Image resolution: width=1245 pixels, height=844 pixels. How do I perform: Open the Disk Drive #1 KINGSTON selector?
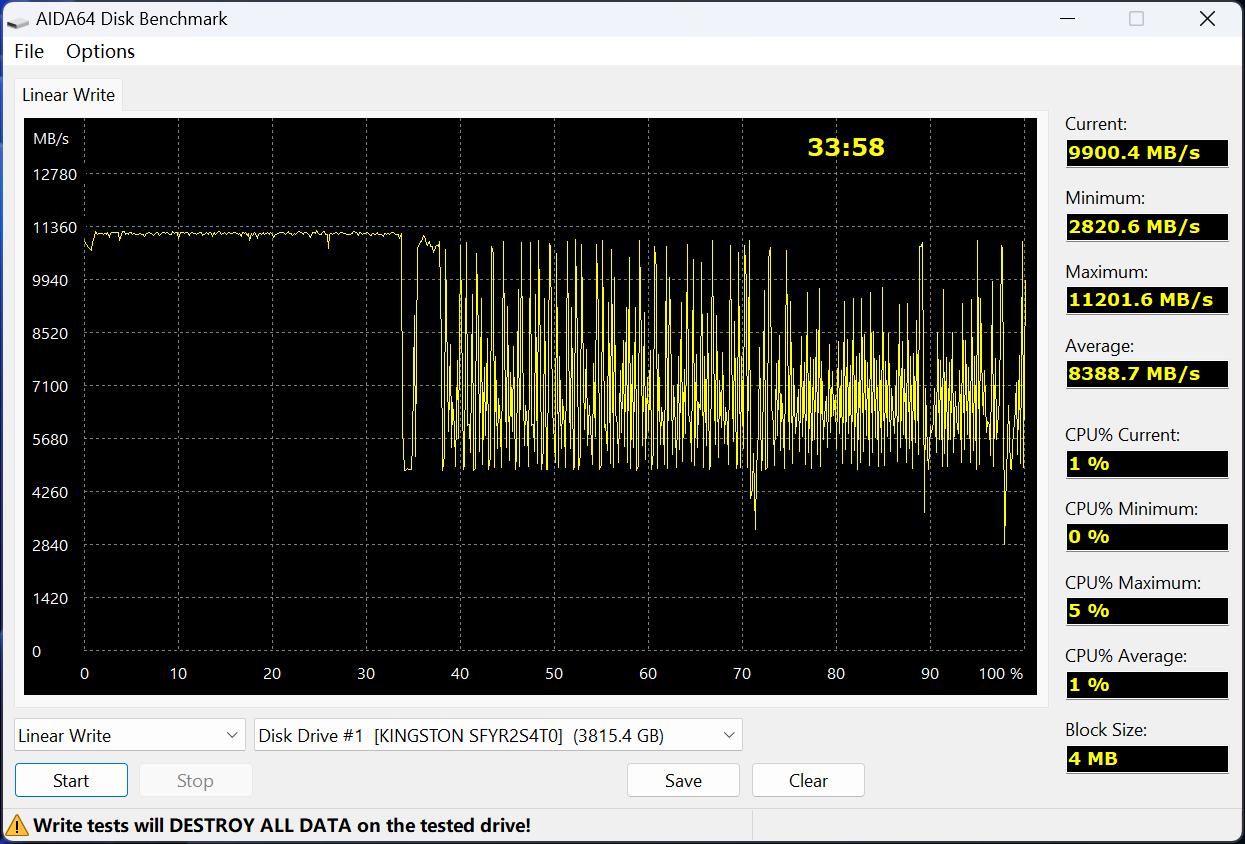498,736
